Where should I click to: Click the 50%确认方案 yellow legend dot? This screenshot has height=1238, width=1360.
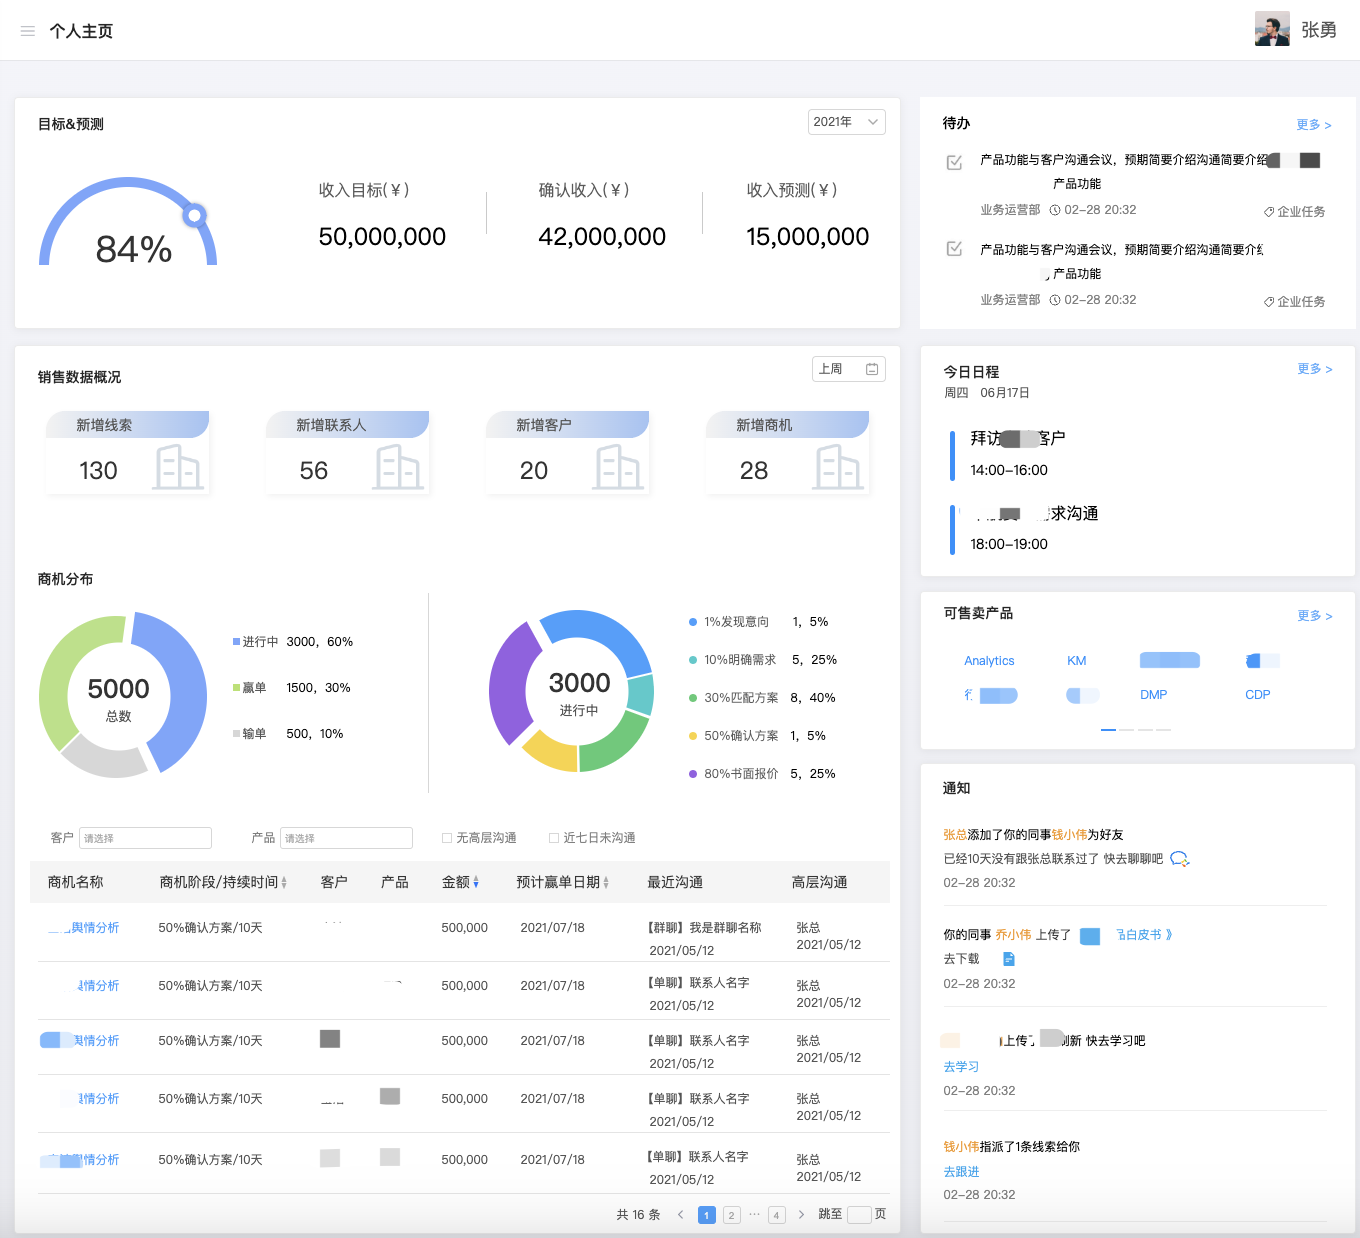(693, 736)
